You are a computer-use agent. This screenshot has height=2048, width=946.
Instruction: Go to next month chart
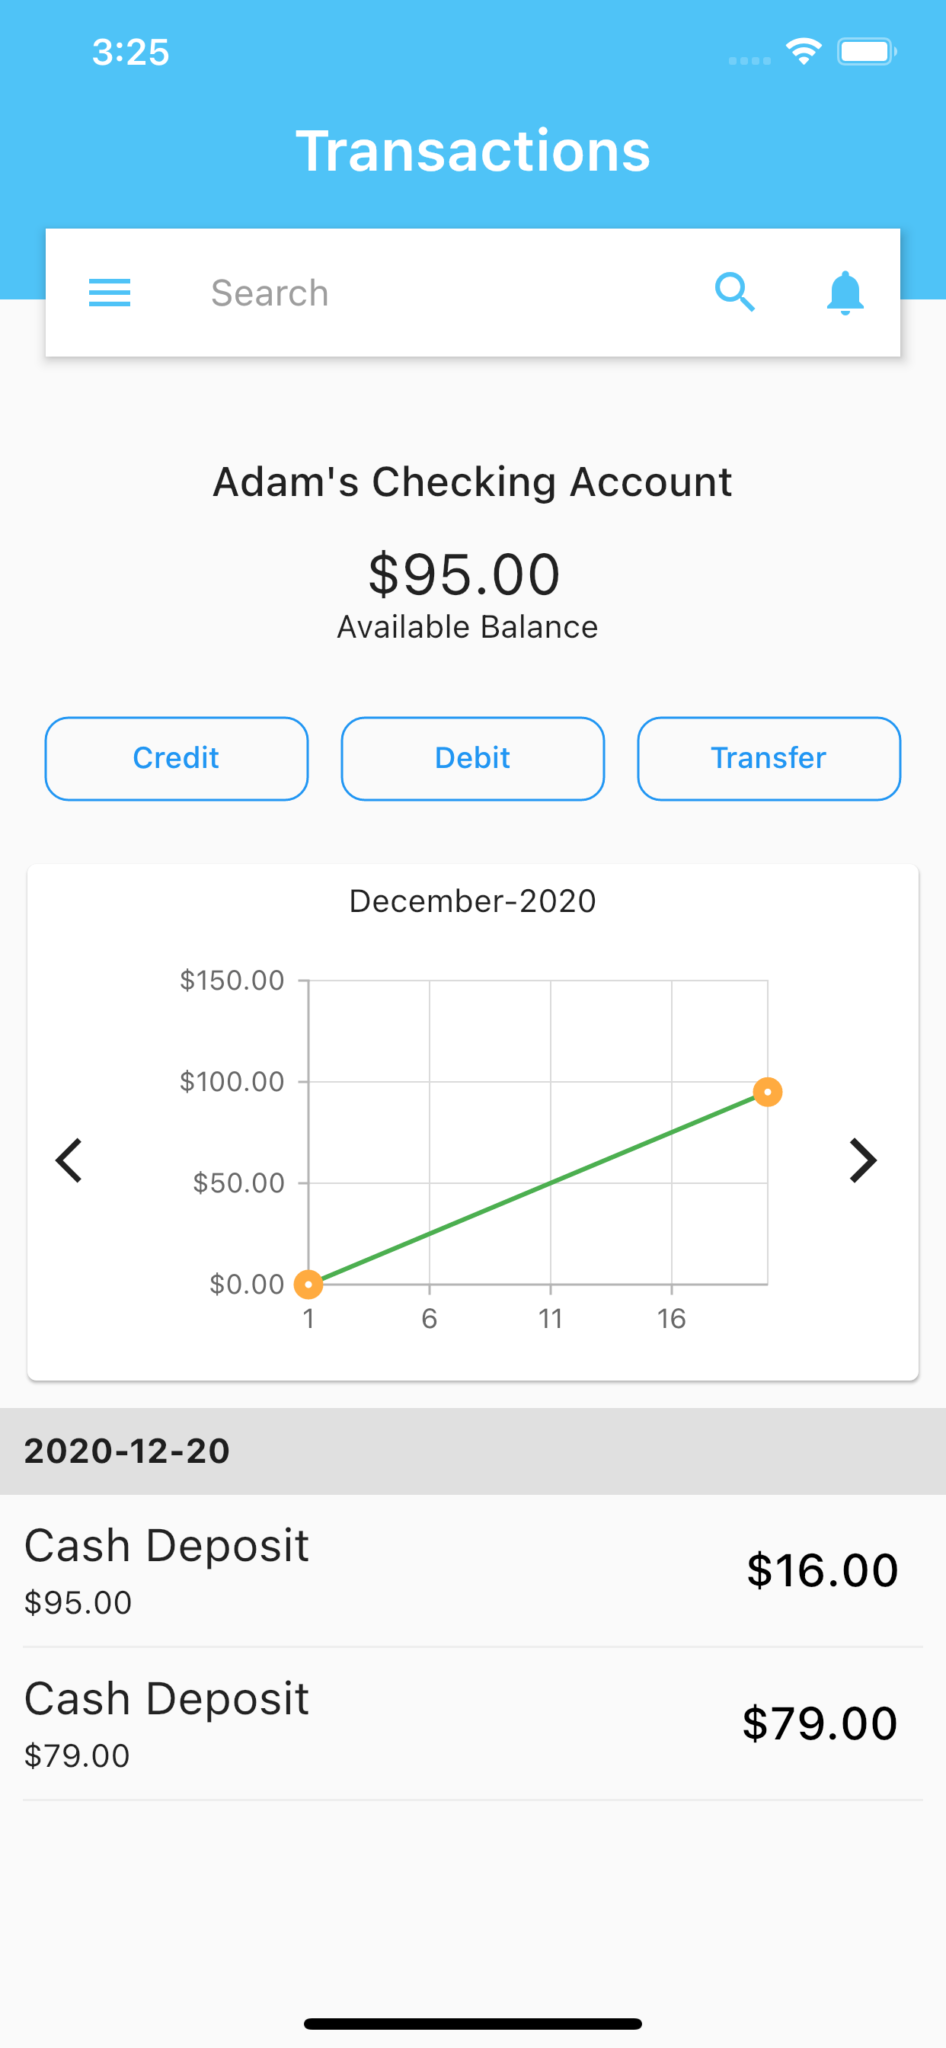point(862,1160)
